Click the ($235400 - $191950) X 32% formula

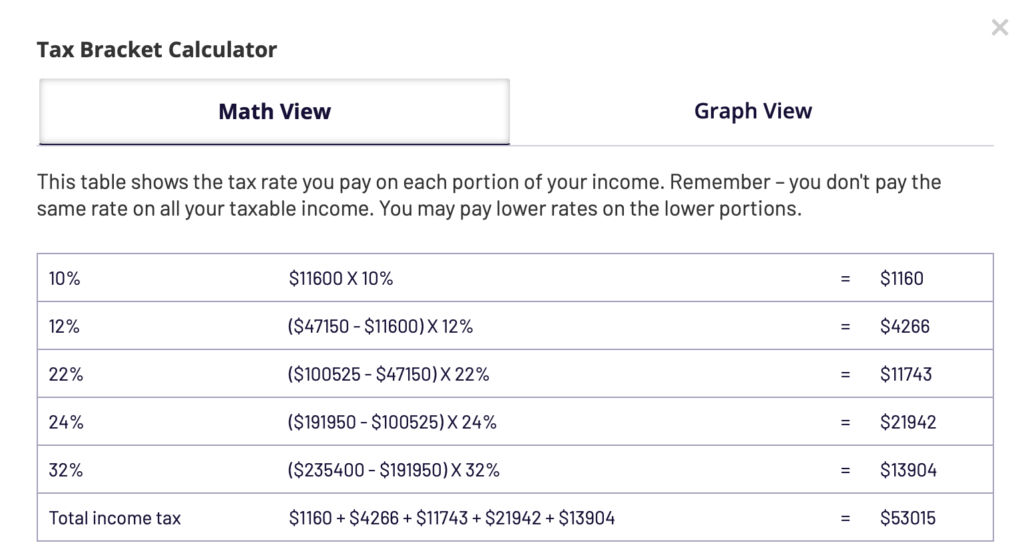point(393,470)
